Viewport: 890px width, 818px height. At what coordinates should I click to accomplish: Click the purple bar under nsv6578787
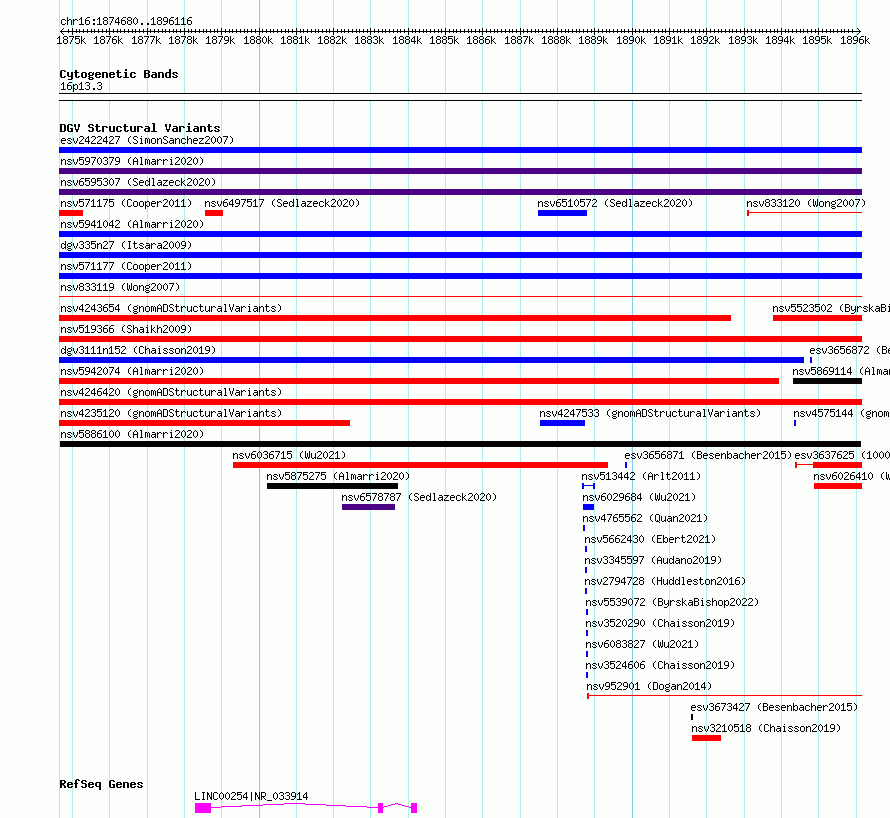[x=368, y=507]
